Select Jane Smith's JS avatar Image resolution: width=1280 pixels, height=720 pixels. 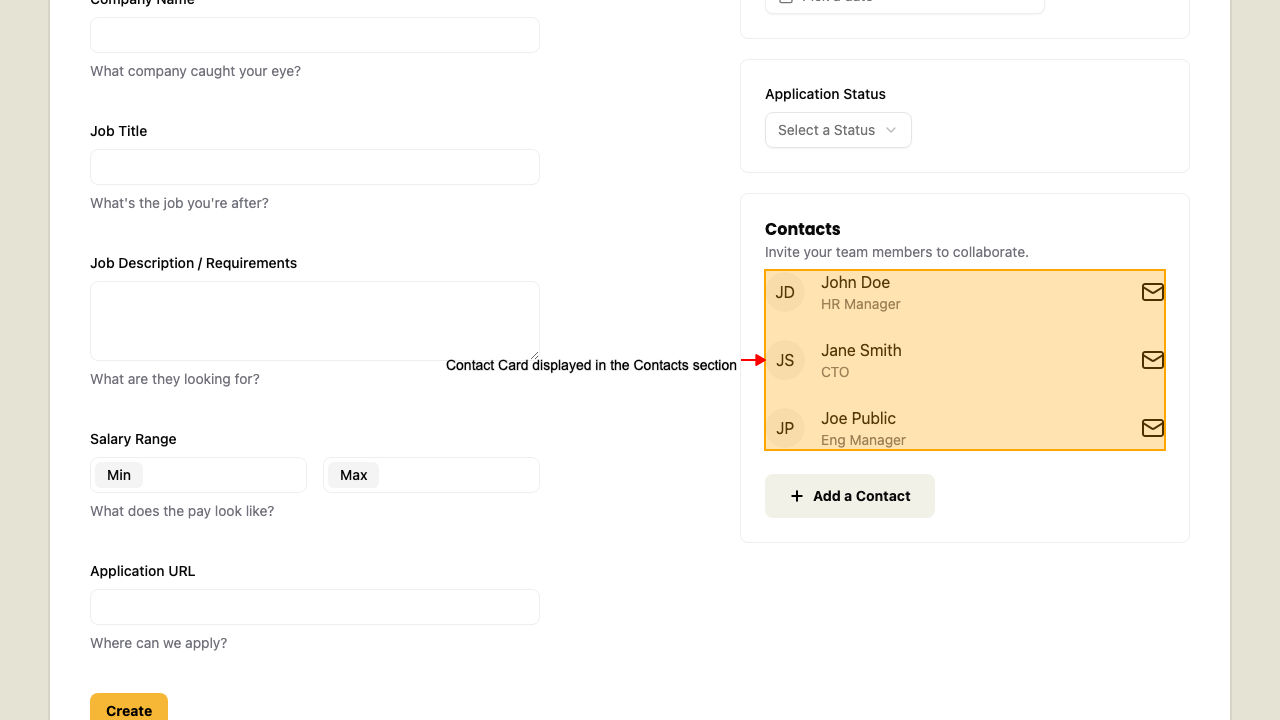[x=786, y=360]
